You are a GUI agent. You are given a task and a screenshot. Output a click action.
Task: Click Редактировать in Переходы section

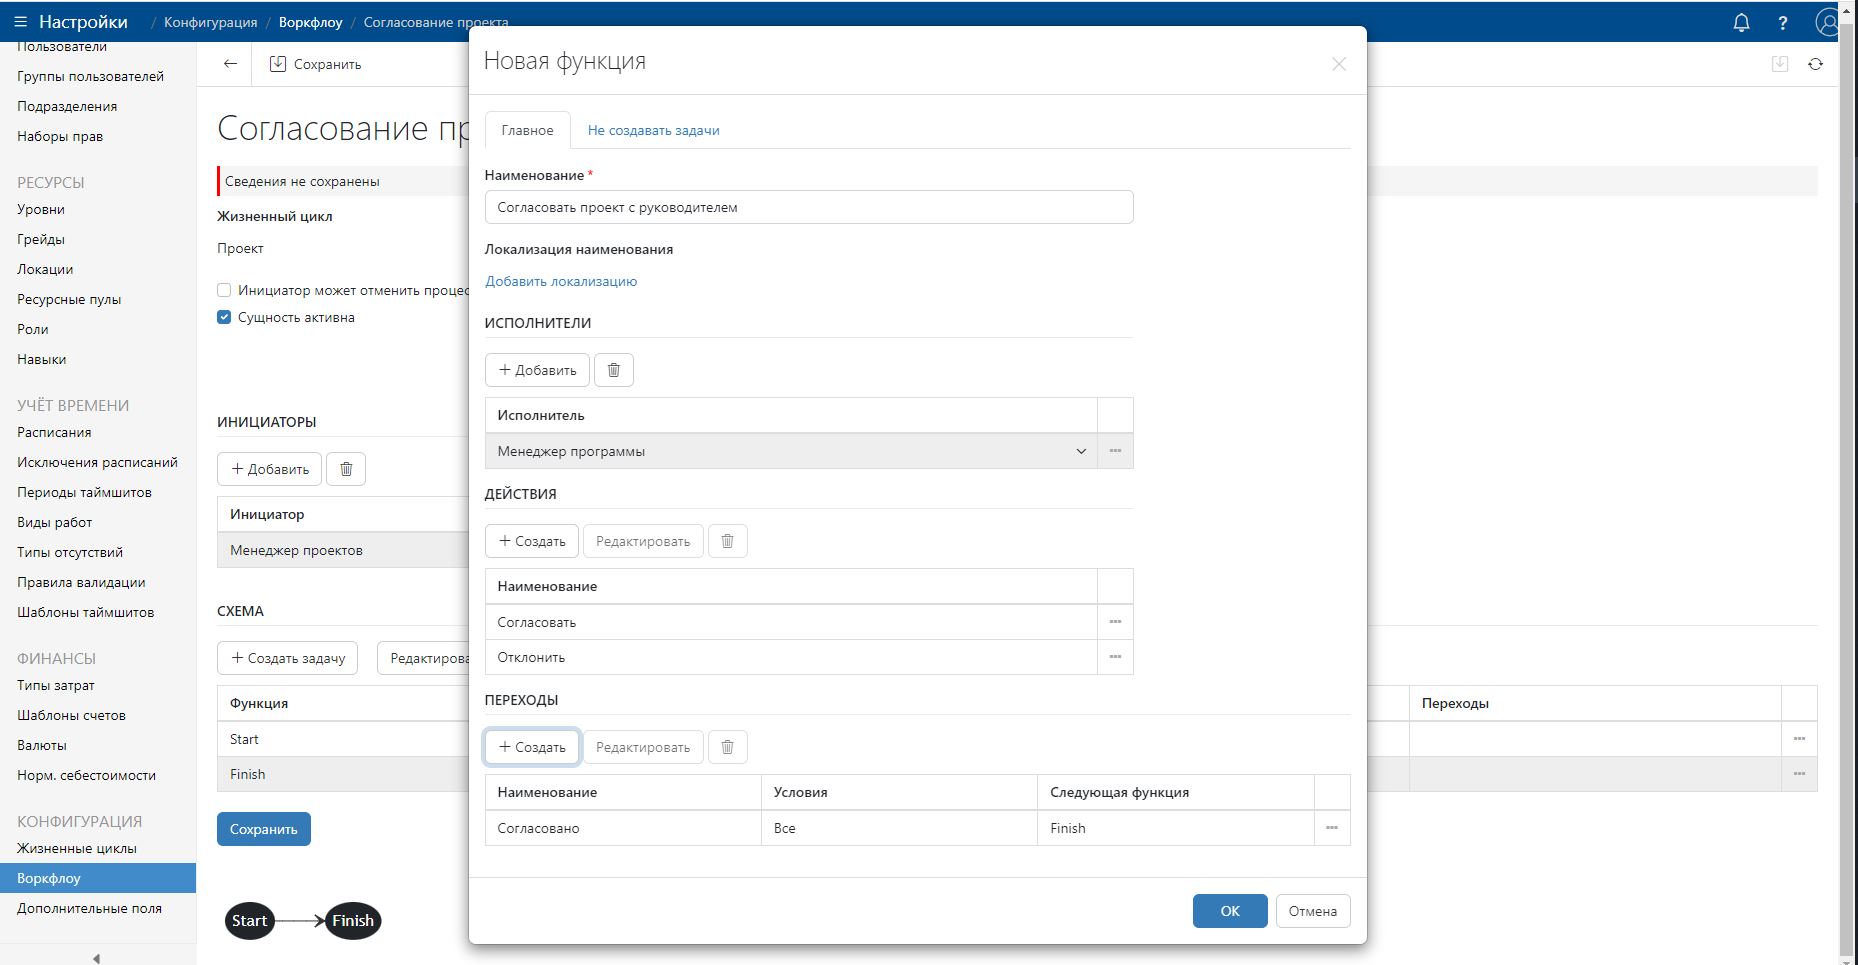click(643, 747)
